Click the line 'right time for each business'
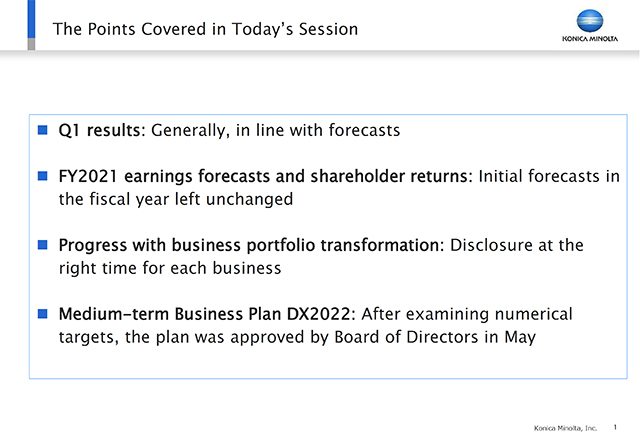The width and height of the screenshot is (640, 443). coord(170,268)
